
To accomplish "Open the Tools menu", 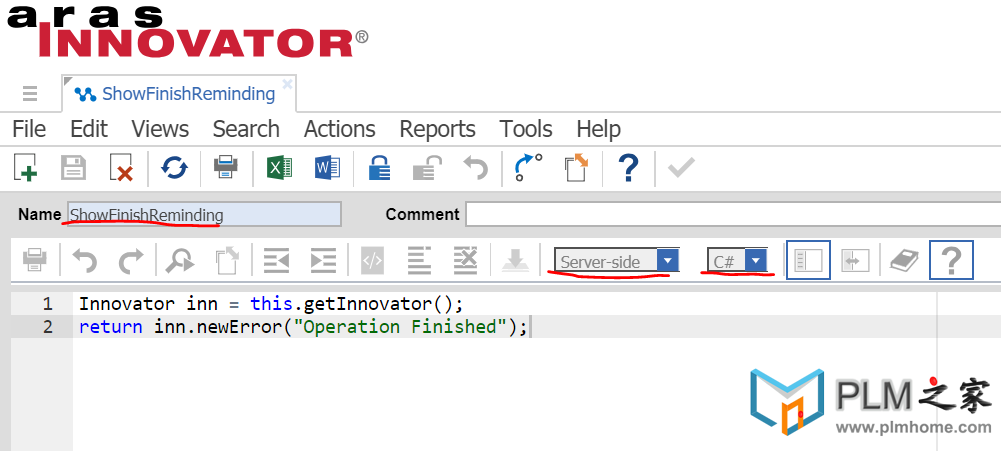I will tap(526, 129).
